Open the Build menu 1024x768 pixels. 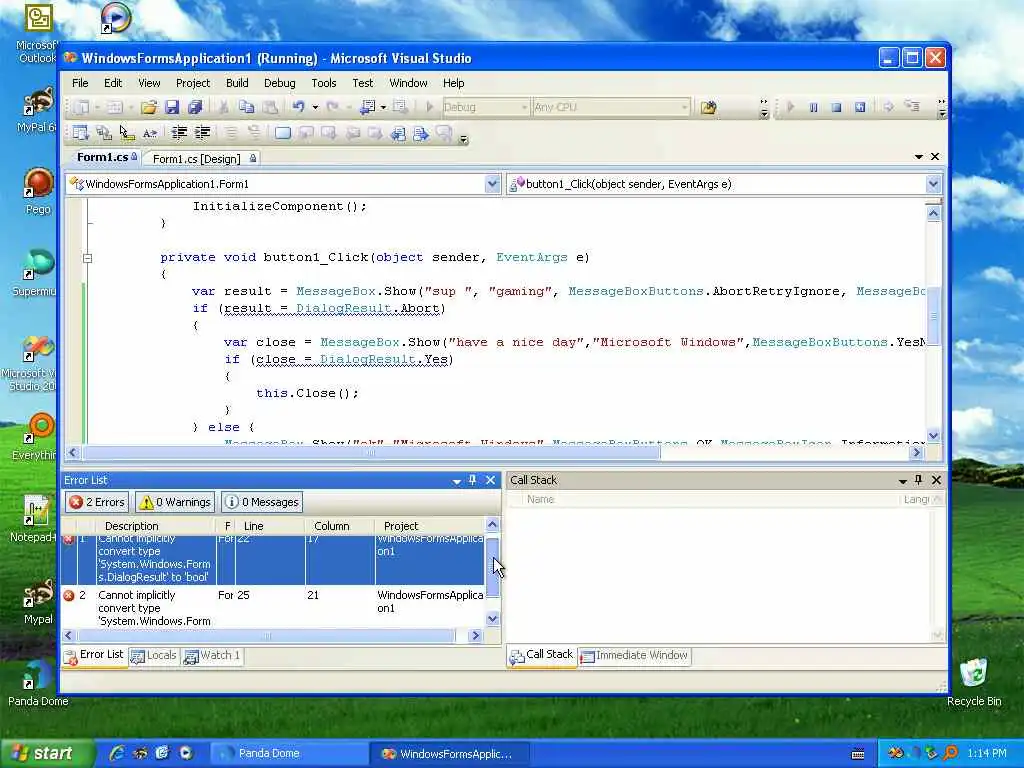237,83
